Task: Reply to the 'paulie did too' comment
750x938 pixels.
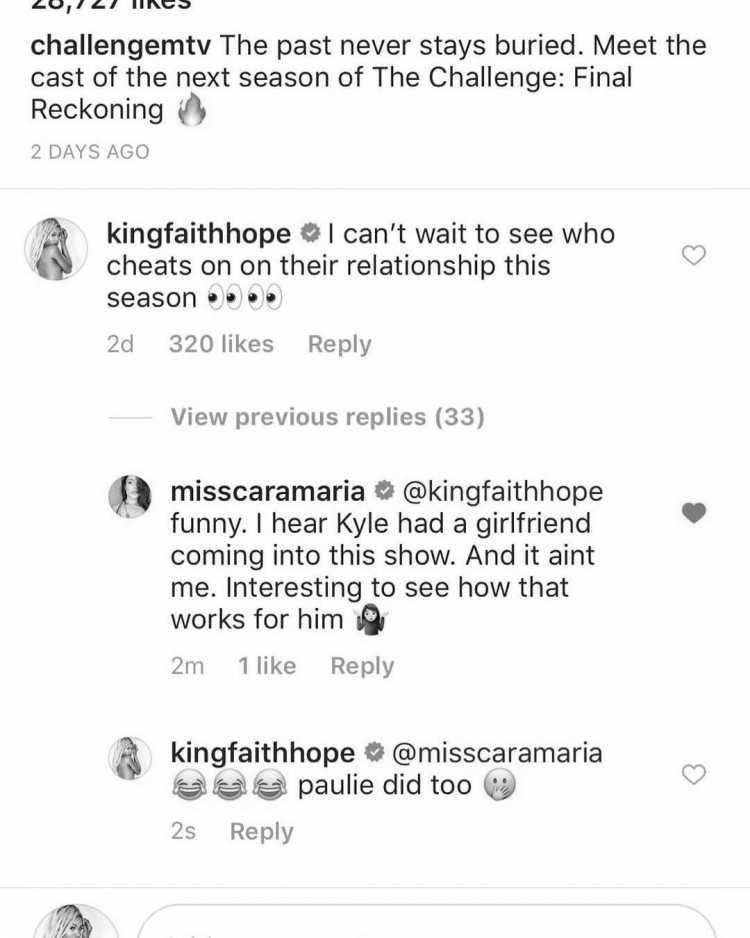Action: click(262, 832)
